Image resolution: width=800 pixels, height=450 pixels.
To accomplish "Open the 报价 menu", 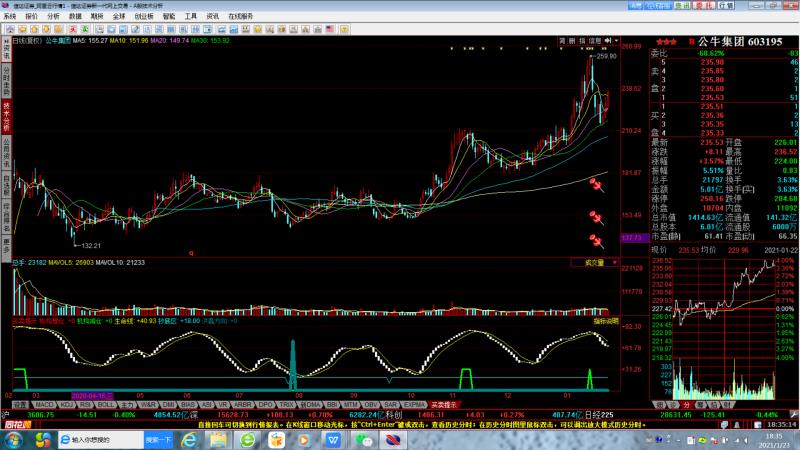I will [32, 16].
